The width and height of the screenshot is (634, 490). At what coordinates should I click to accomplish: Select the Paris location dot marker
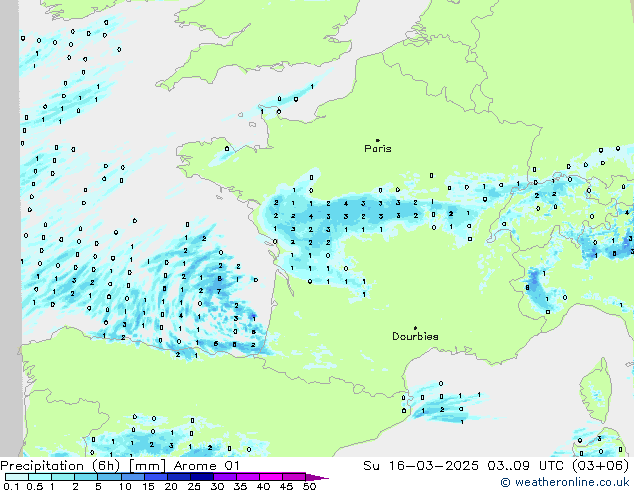pos(378,140)
